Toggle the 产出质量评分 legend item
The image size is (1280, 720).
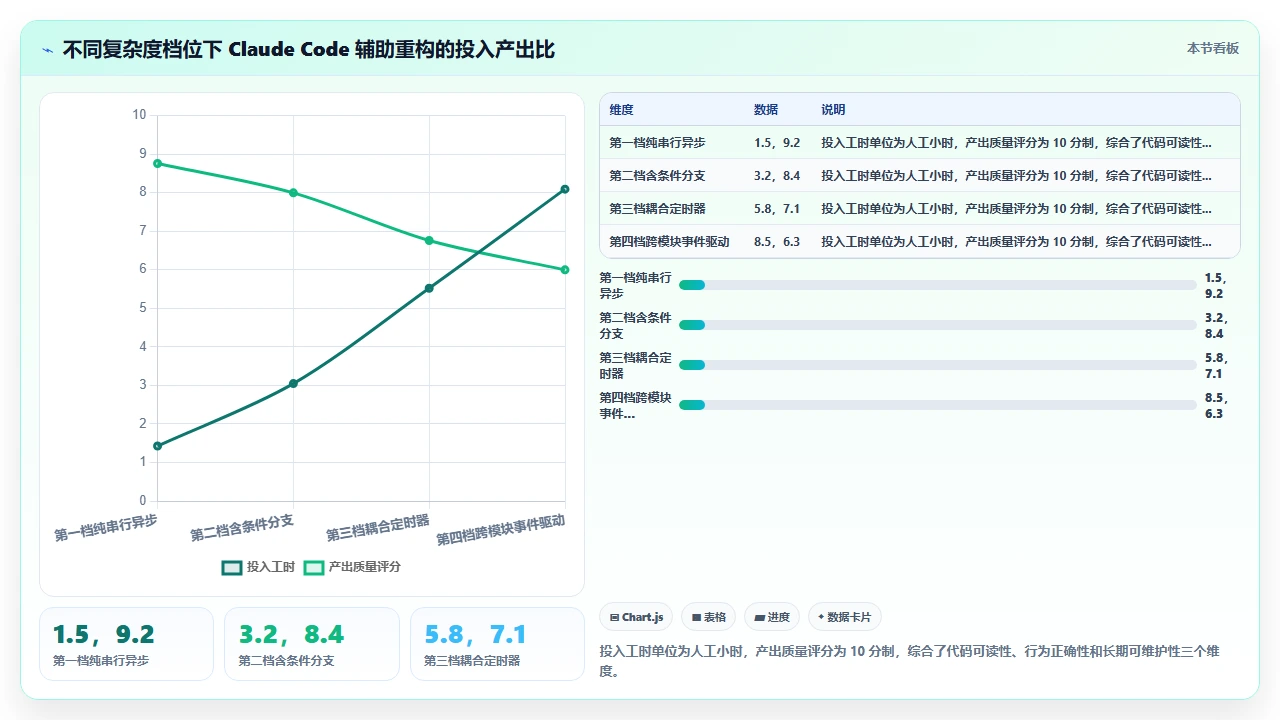click(353, 567)
